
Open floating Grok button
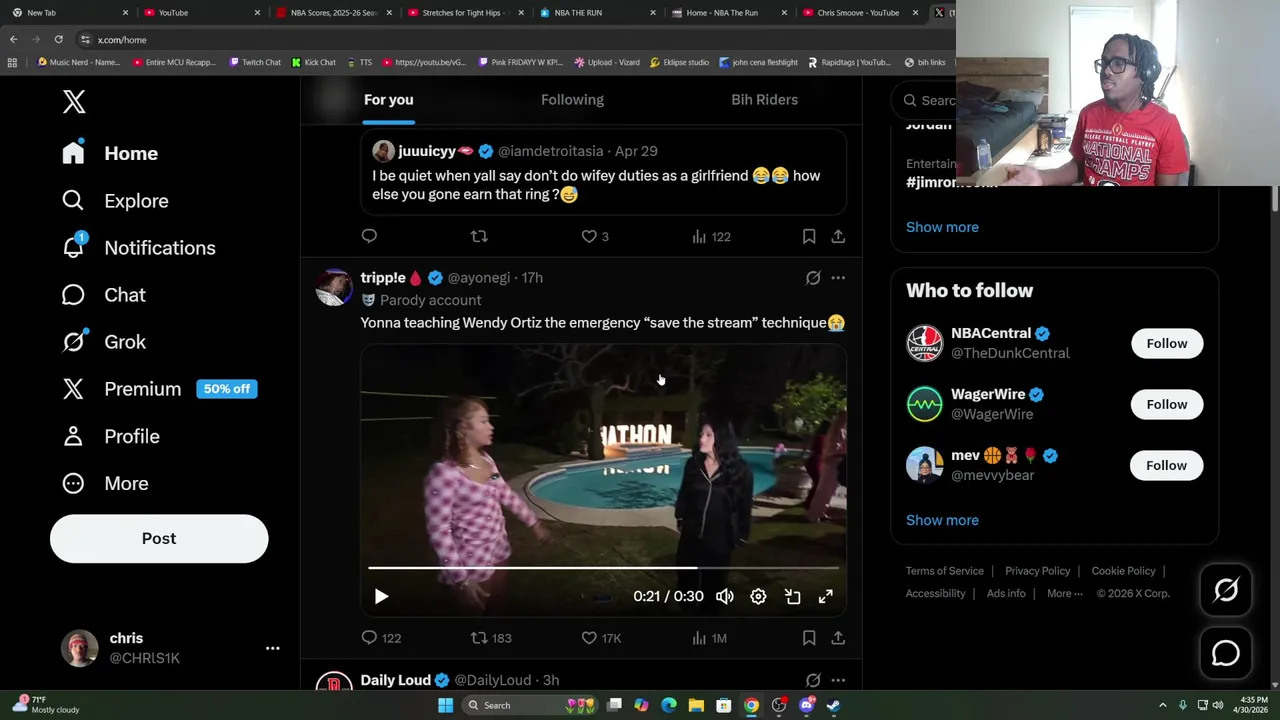pos(1226,590)
